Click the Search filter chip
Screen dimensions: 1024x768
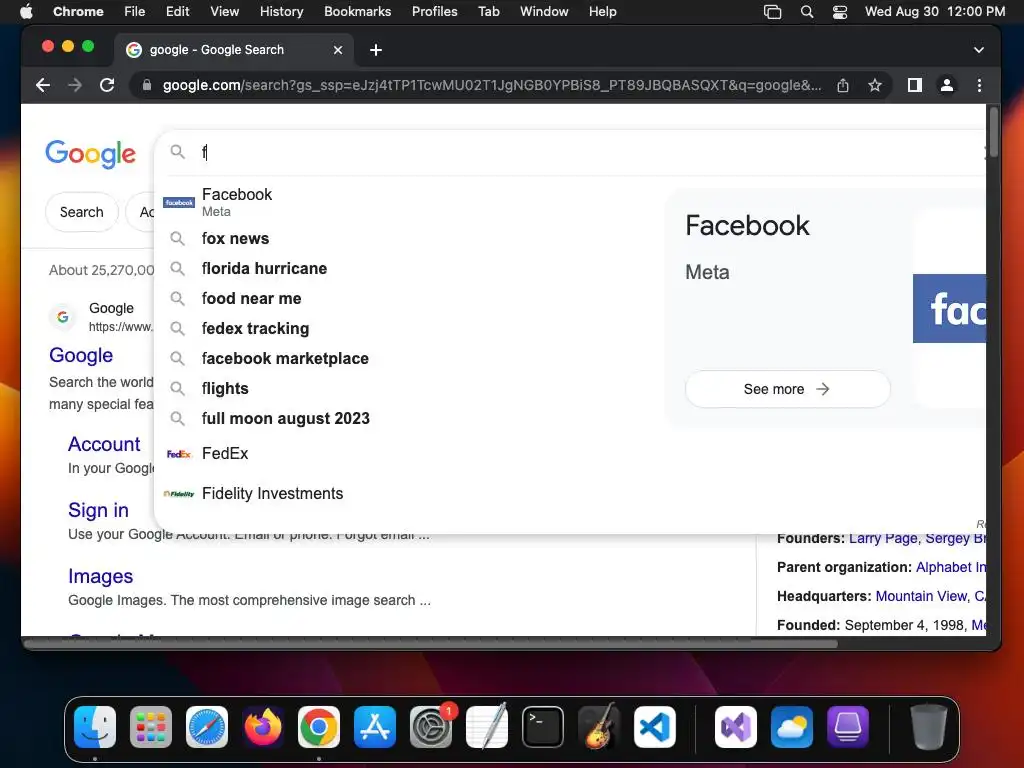[82, 212]
